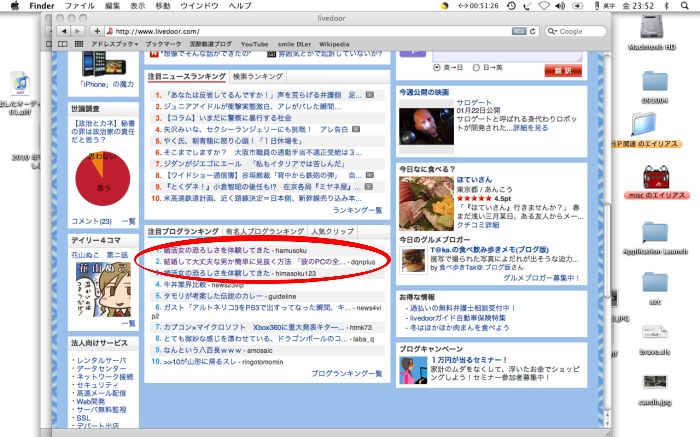
Task: Open the ファイル menu
Action: (x=79, y=6)
